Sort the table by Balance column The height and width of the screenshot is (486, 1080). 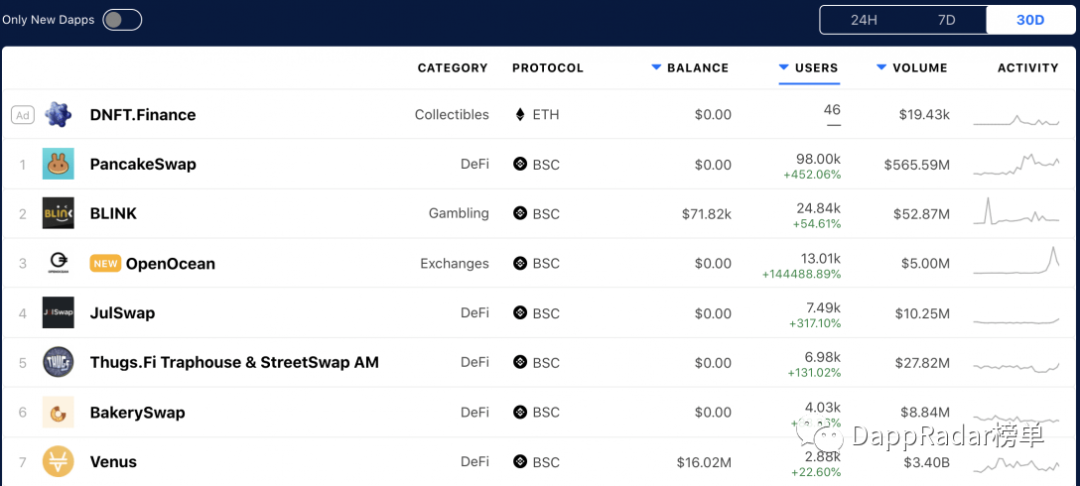tap(690, 67)
